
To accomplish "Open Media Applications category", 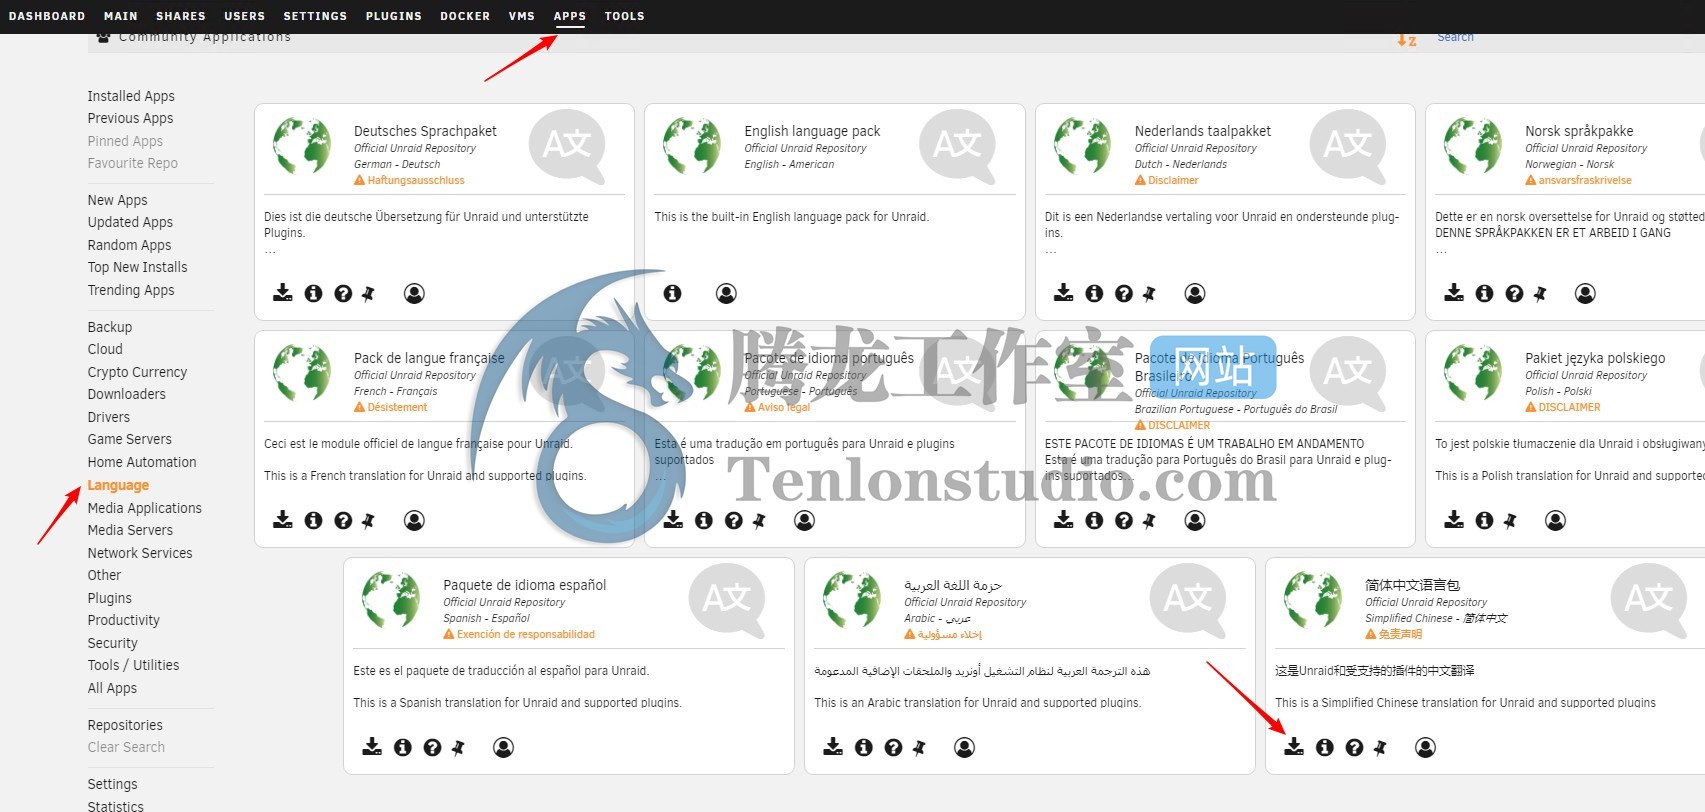I will coord(145,508).
